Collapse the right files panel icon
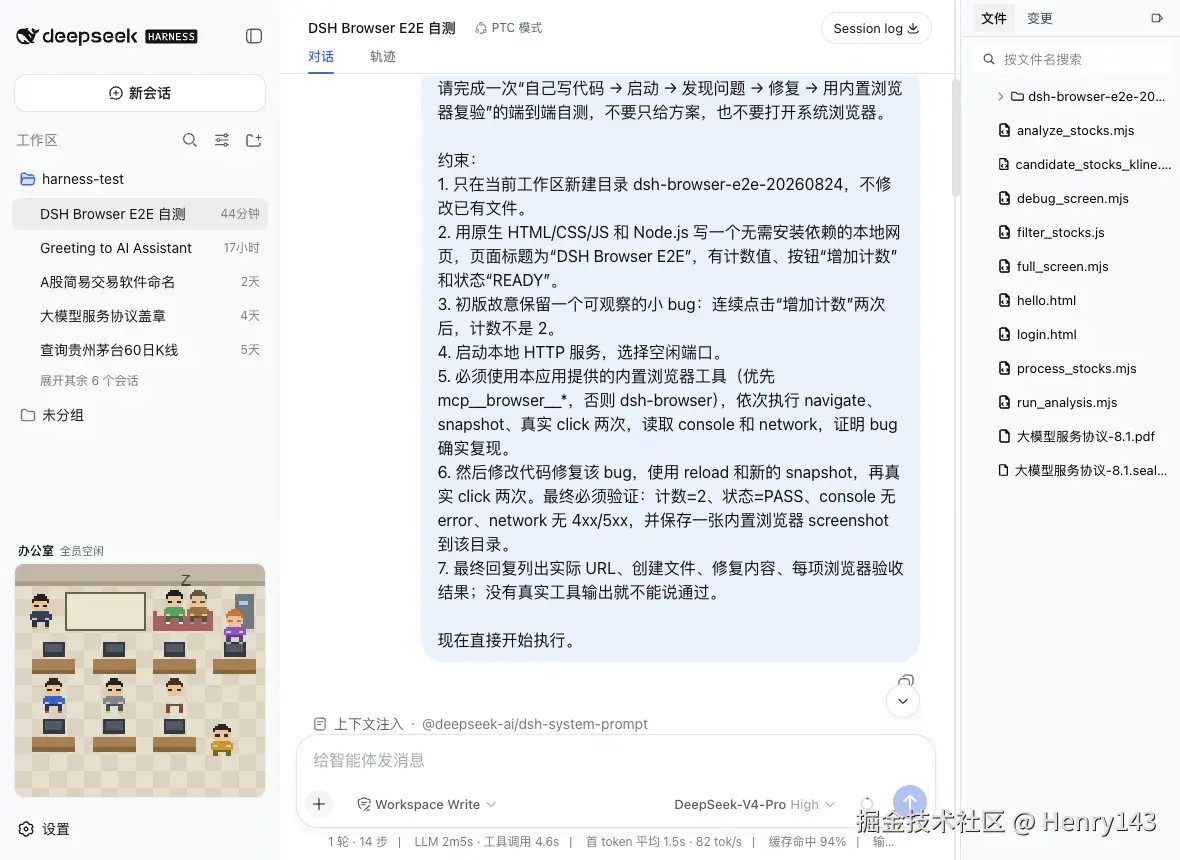This screenshot has width=1180, height=860. [1157, 18]
